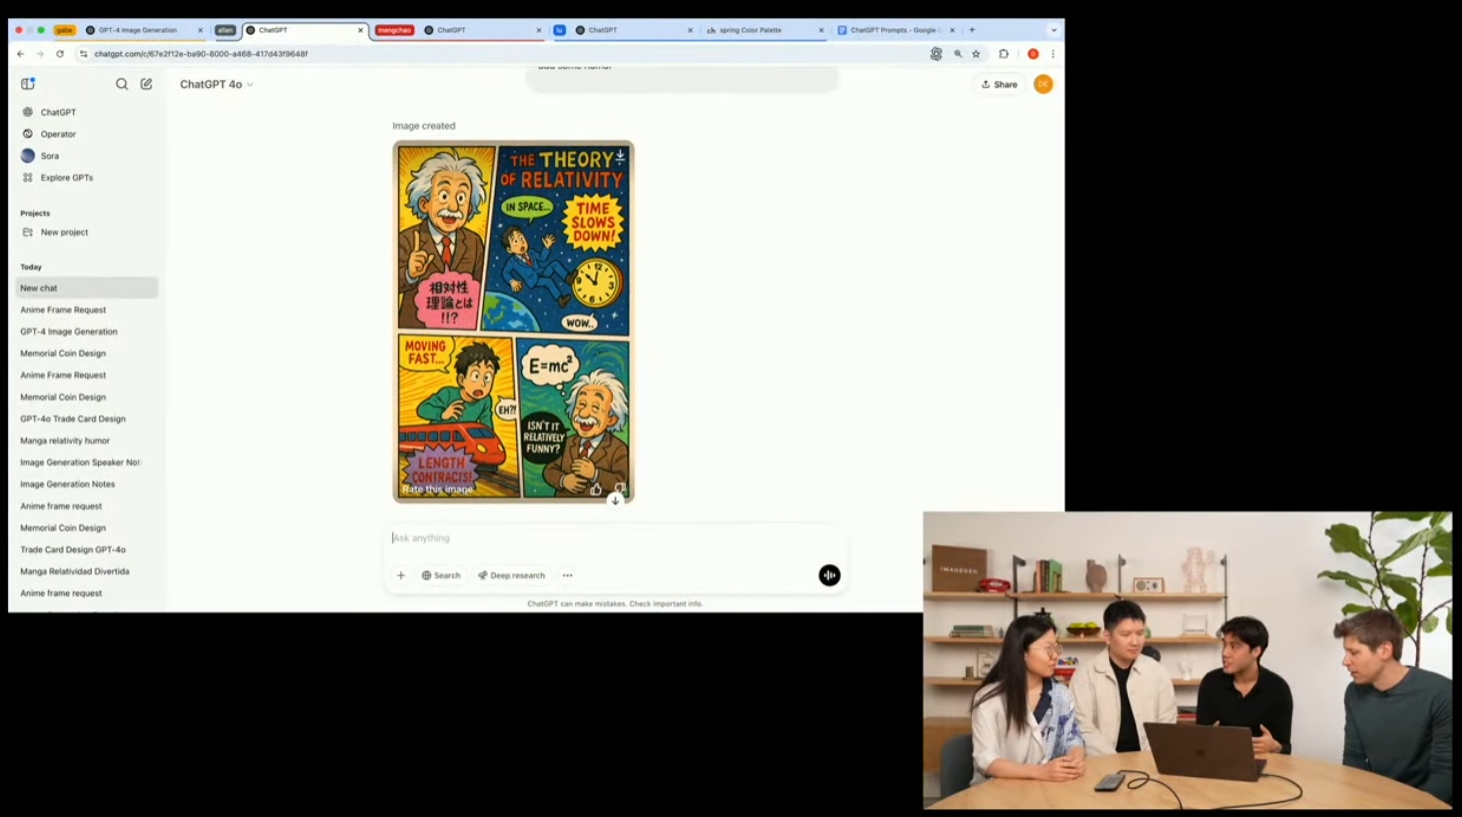Start a new chat with compose icon
The width and height of the screenshot is (1462, 817).
[146, 84]
